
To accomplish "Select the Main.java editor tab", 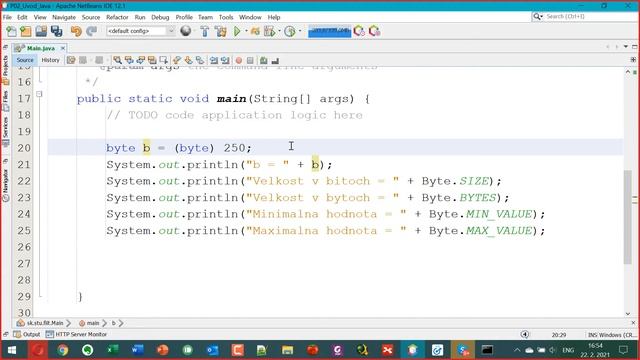I will [40, 48].
